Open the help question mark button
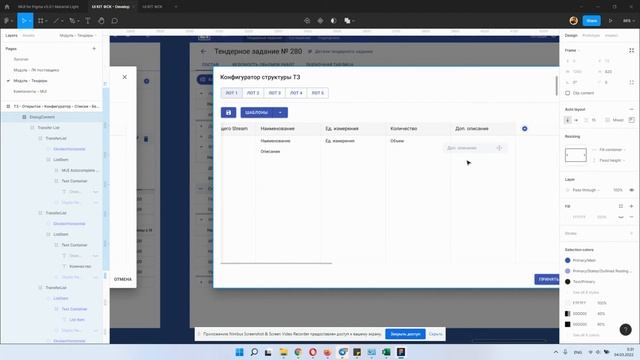Viewport: 640px width, 360px height. coord(625,329)
